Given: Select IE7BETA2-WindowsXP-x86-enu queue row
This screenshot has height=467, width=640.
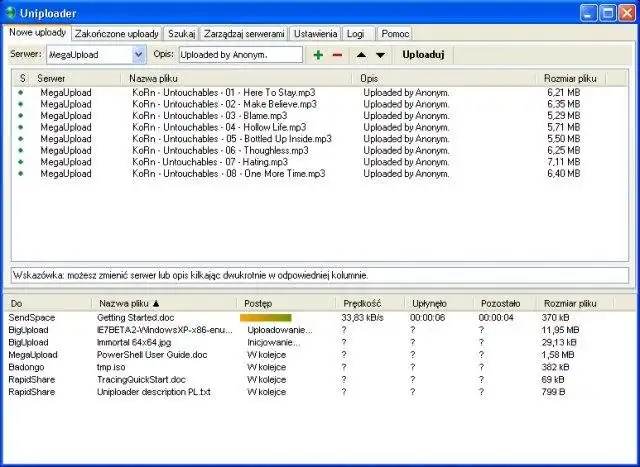Looking at the screenshot, I should (x=164, y=330).
